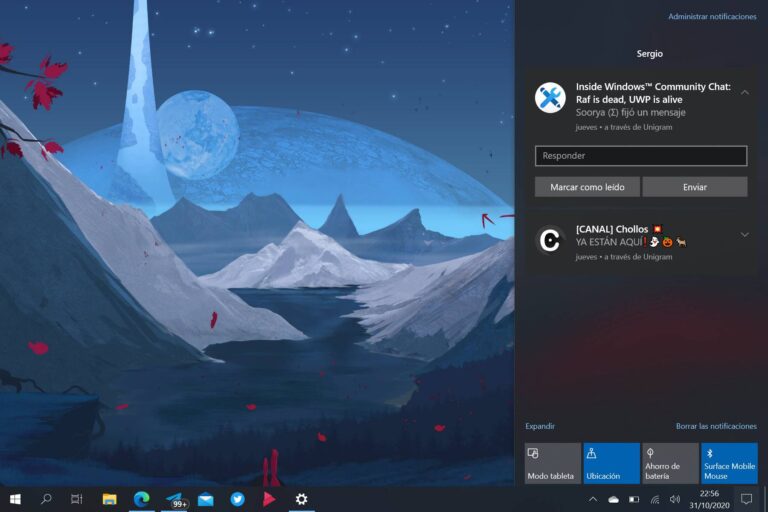Toggle Modo tableta quick action
The image size is (768, 512).
[552, 463]
